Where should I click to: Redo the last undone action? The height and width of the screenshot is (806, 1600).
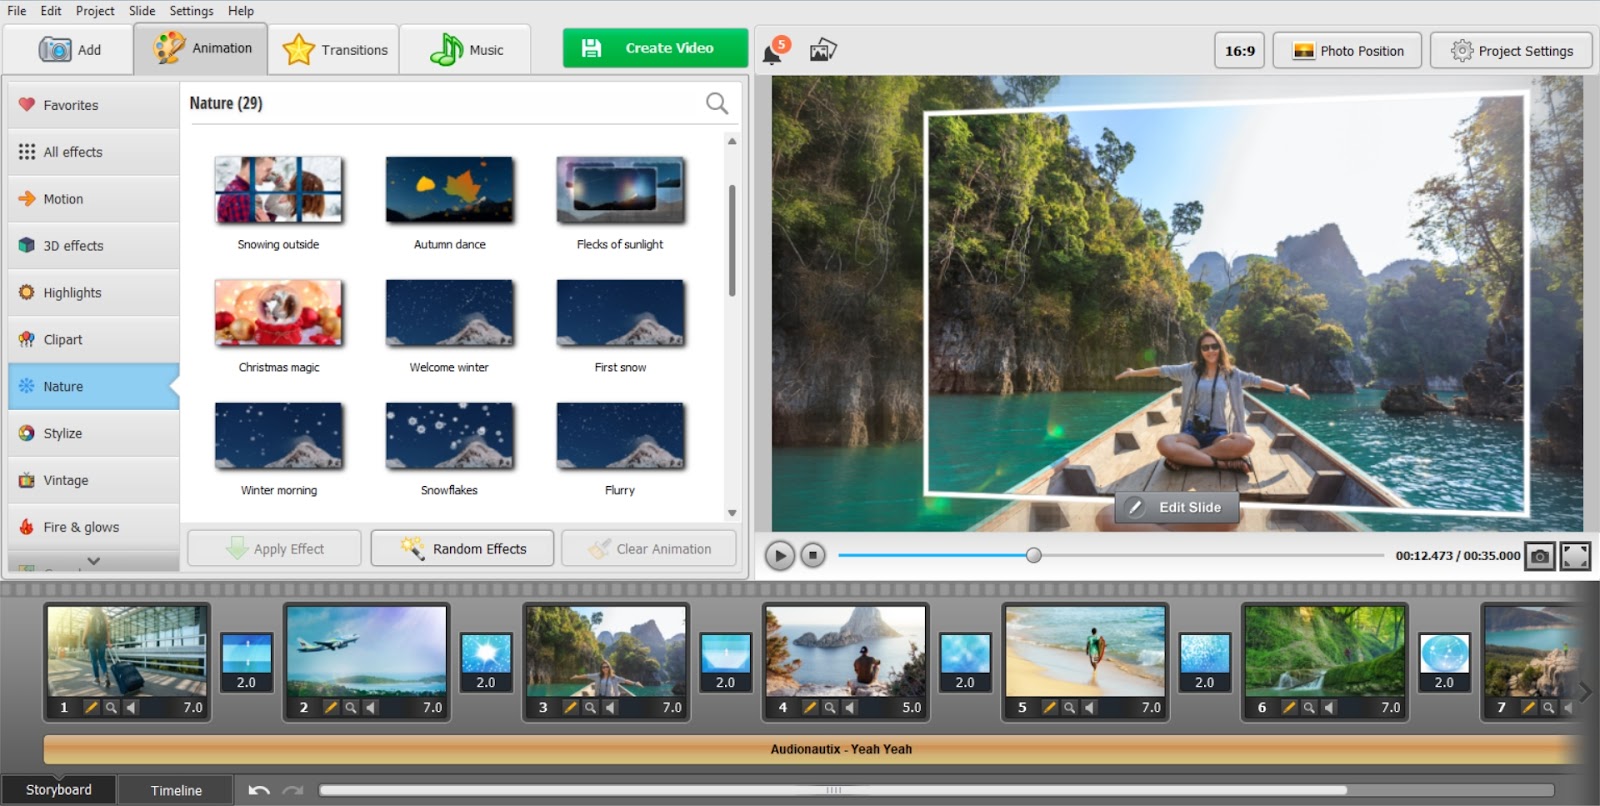click(x=292, y=790)
